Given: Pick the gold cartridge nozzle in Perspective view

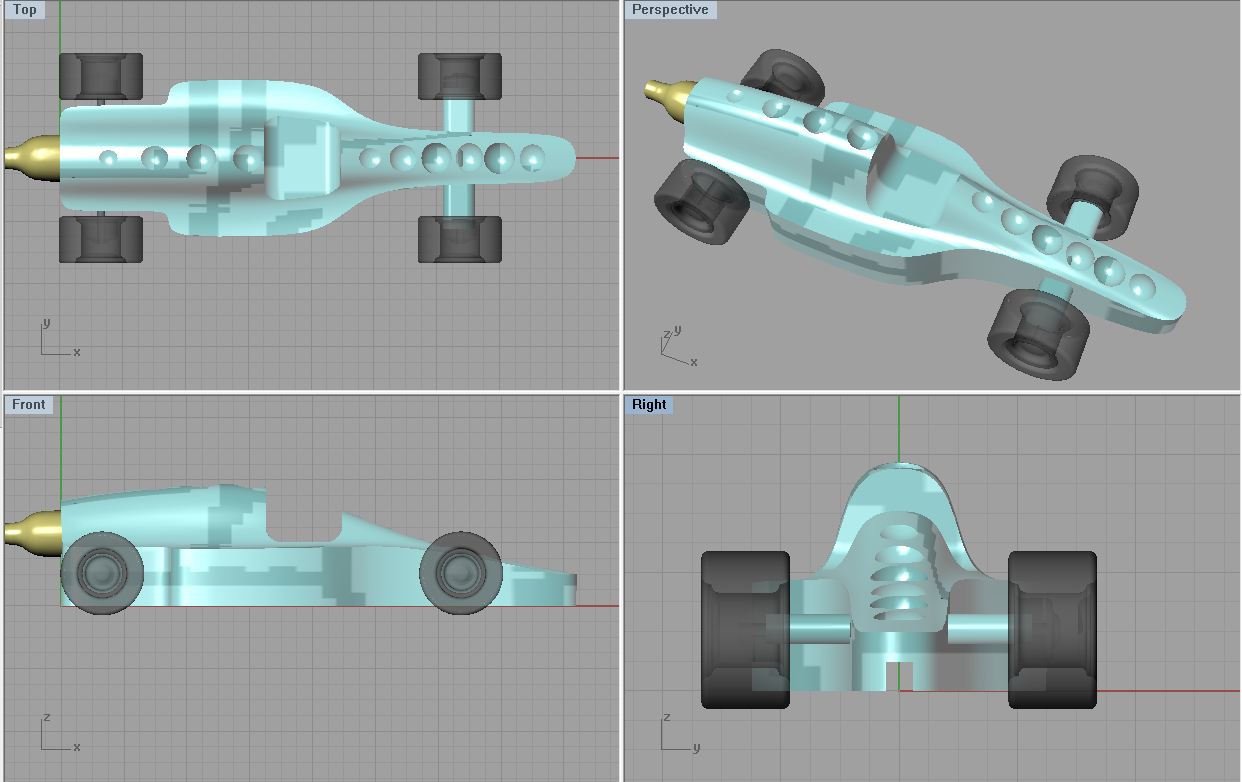Looking at the screenshot, I should [x=663, y=91].
